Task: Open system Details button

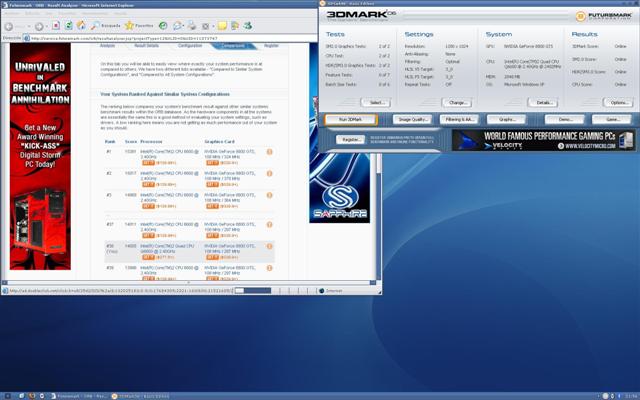Action: click(x=543, y=102)
